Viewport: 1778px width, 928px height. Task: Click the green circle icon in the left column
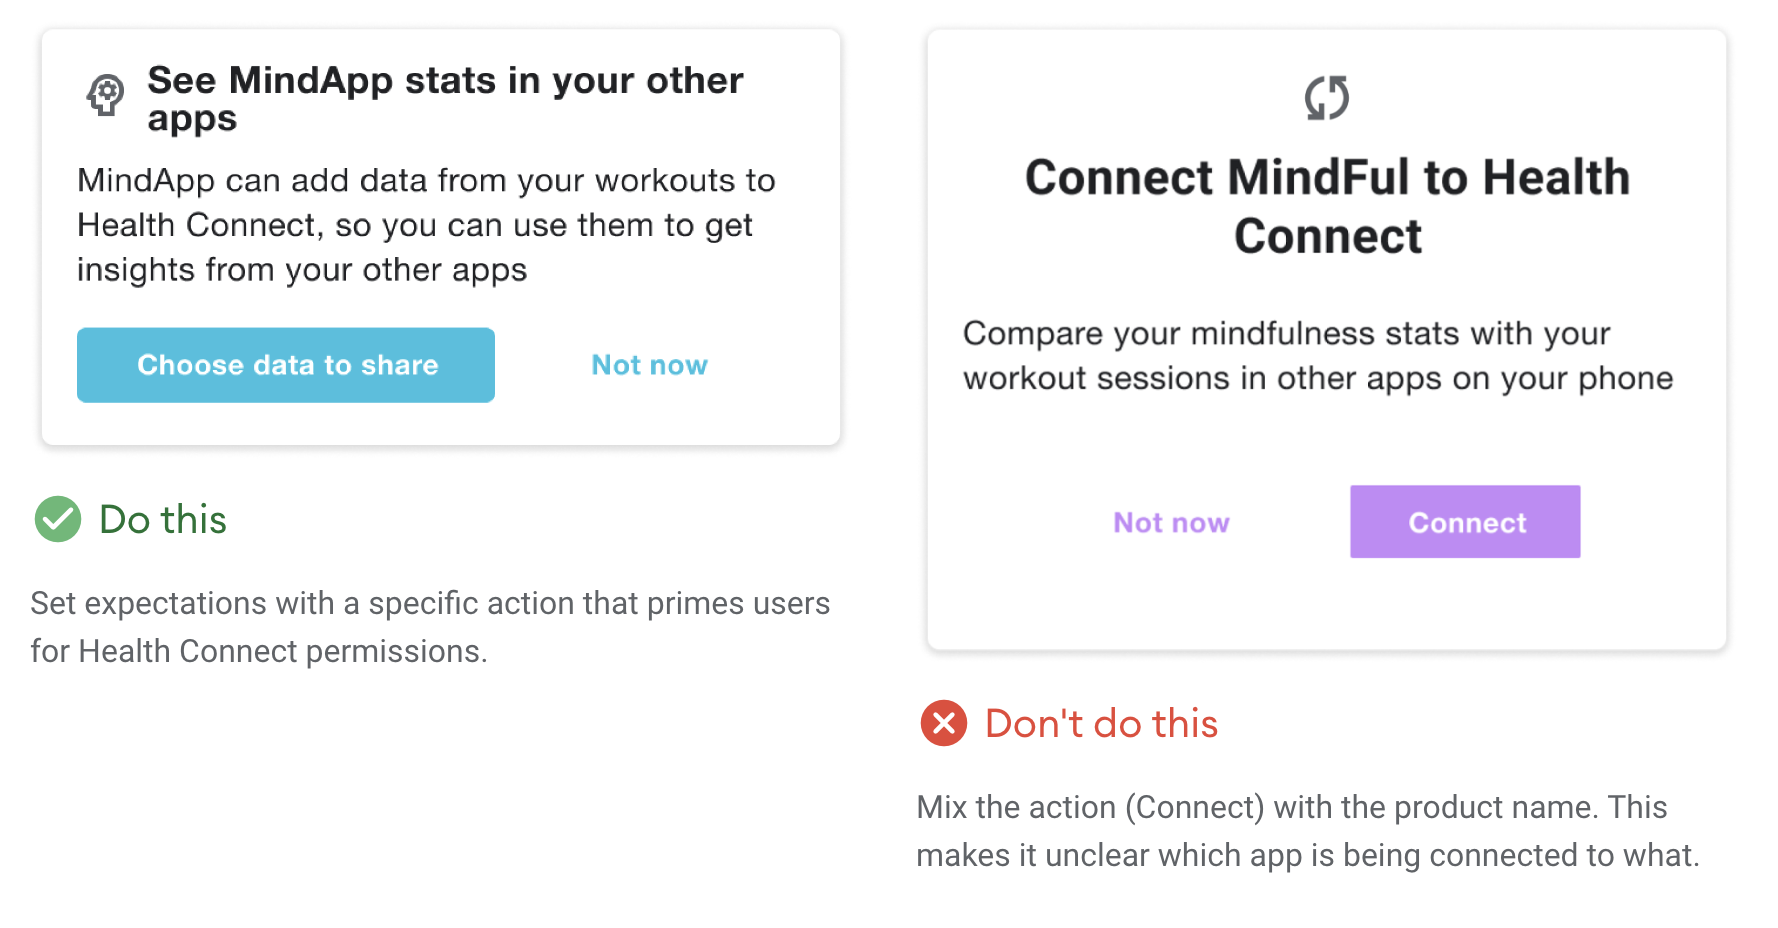[57, 519]
